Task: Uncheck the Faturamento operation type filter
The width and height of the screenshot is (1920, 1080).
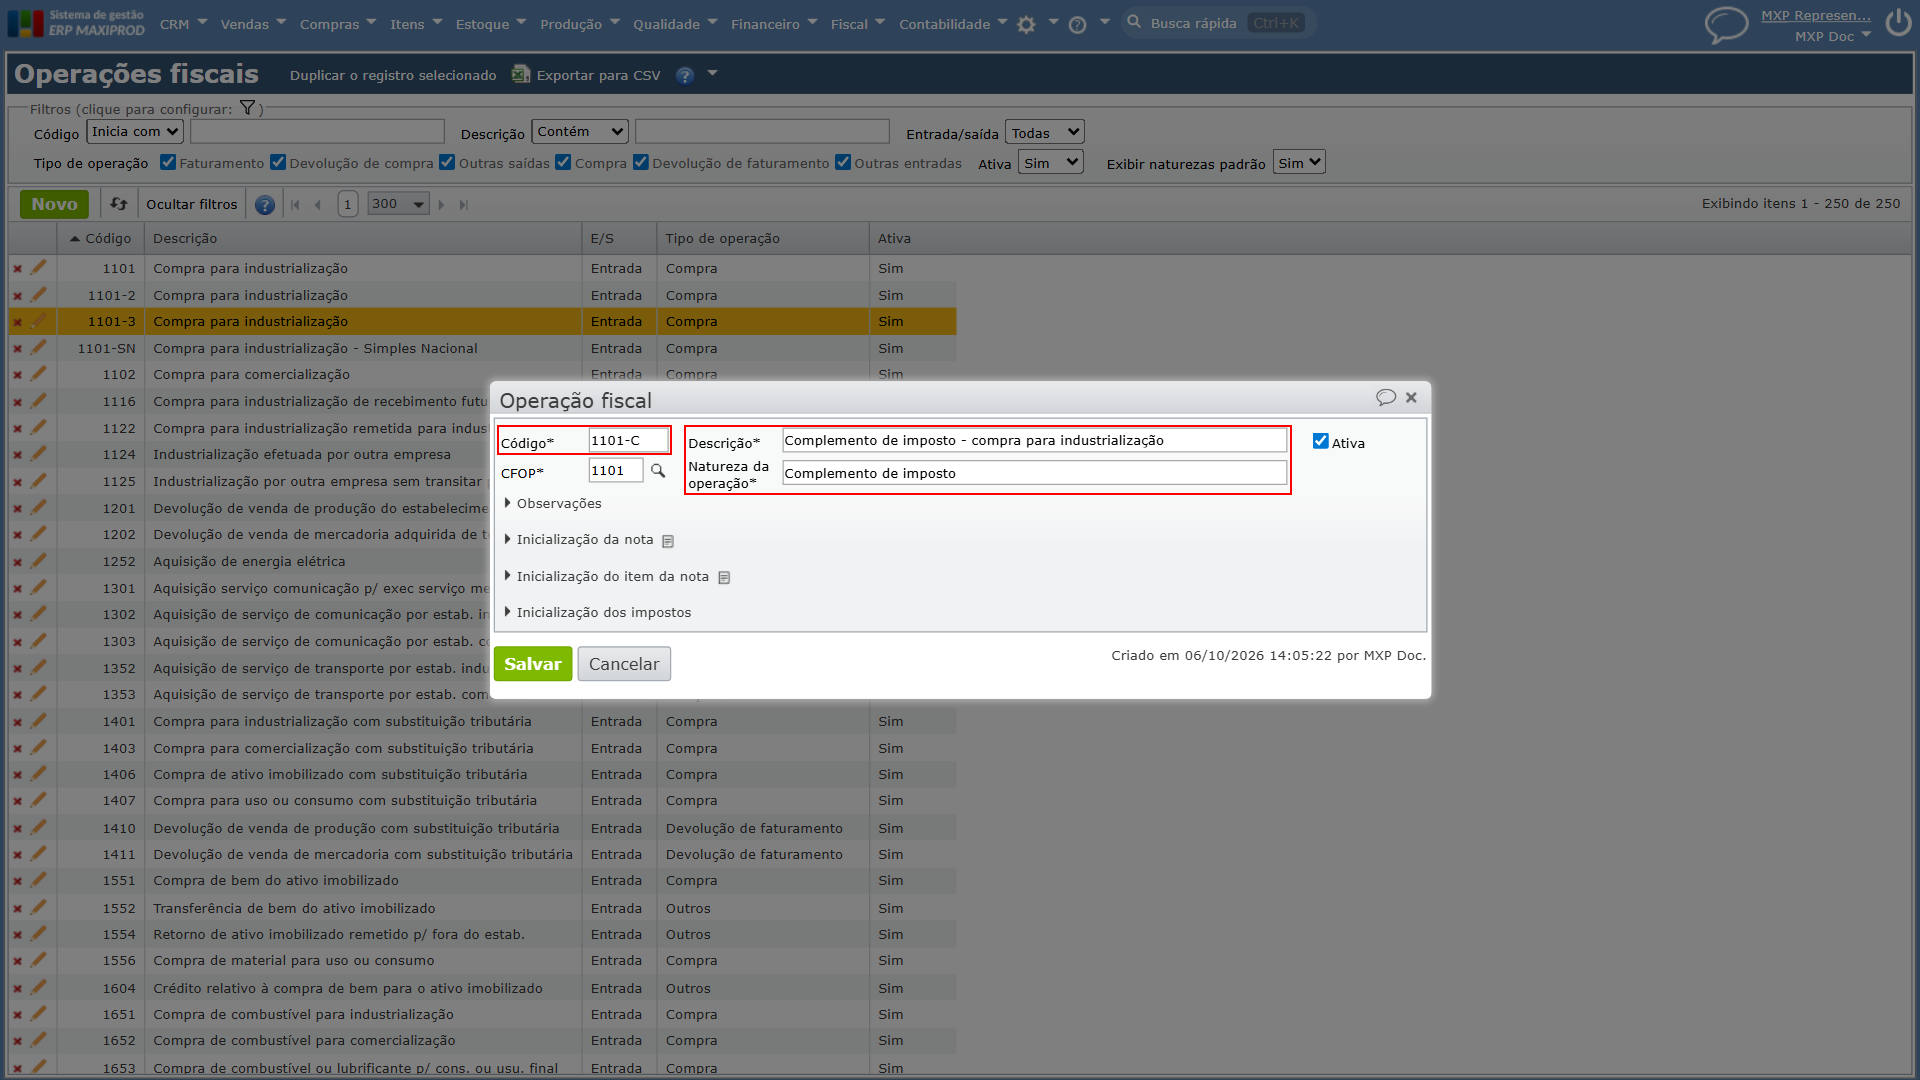Action: (x=168, y=162)
